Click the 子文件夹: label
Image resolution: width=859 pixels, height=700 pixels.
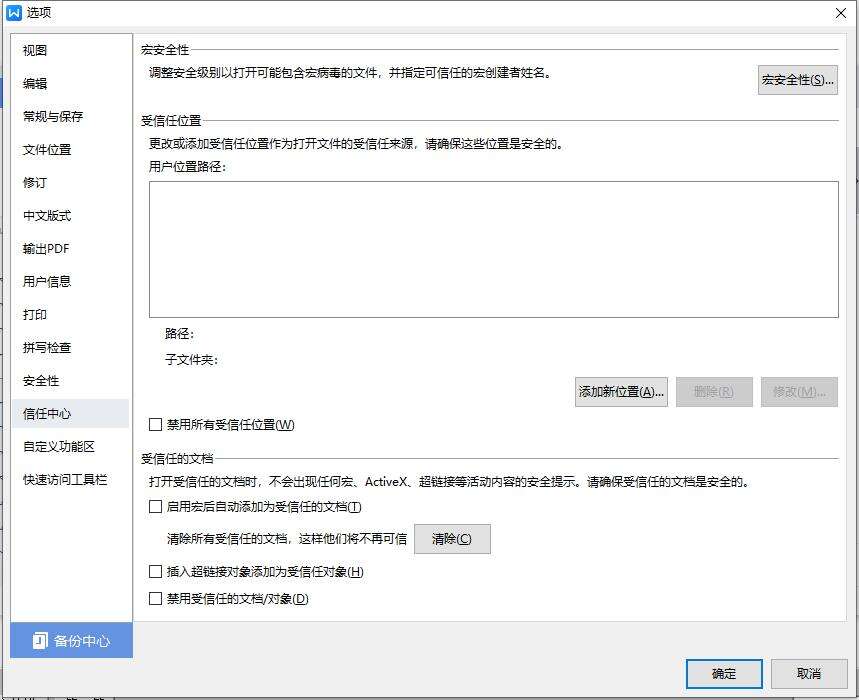[x=191, y=359]
